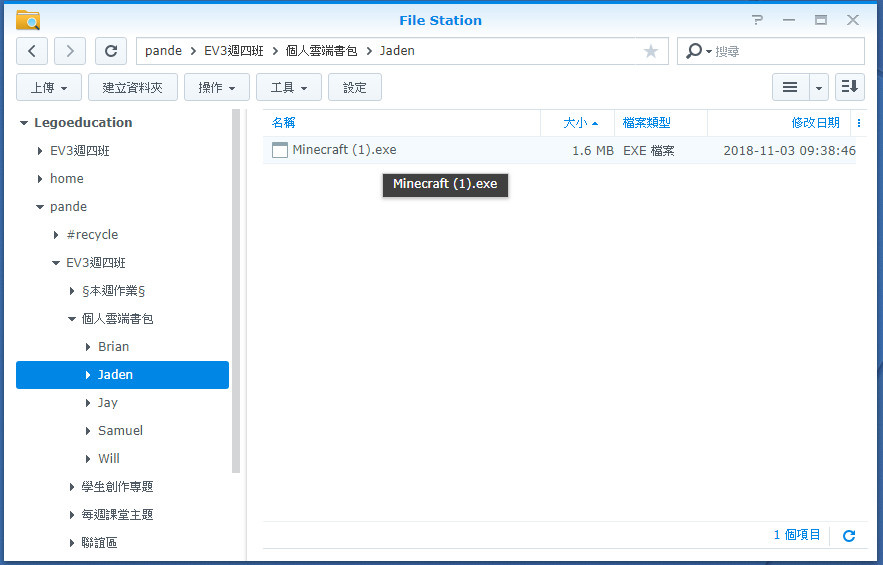Click the 2018-11-03 09:38:46 date cell
This screenshot has width=883, height=565.
pyautogui.click(x=789, y=150)
